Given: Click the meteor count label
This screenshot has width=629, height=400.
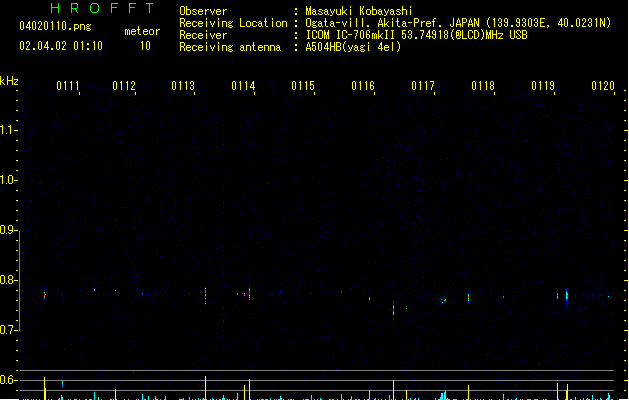Looking at the screenshot, I should 142,31.
